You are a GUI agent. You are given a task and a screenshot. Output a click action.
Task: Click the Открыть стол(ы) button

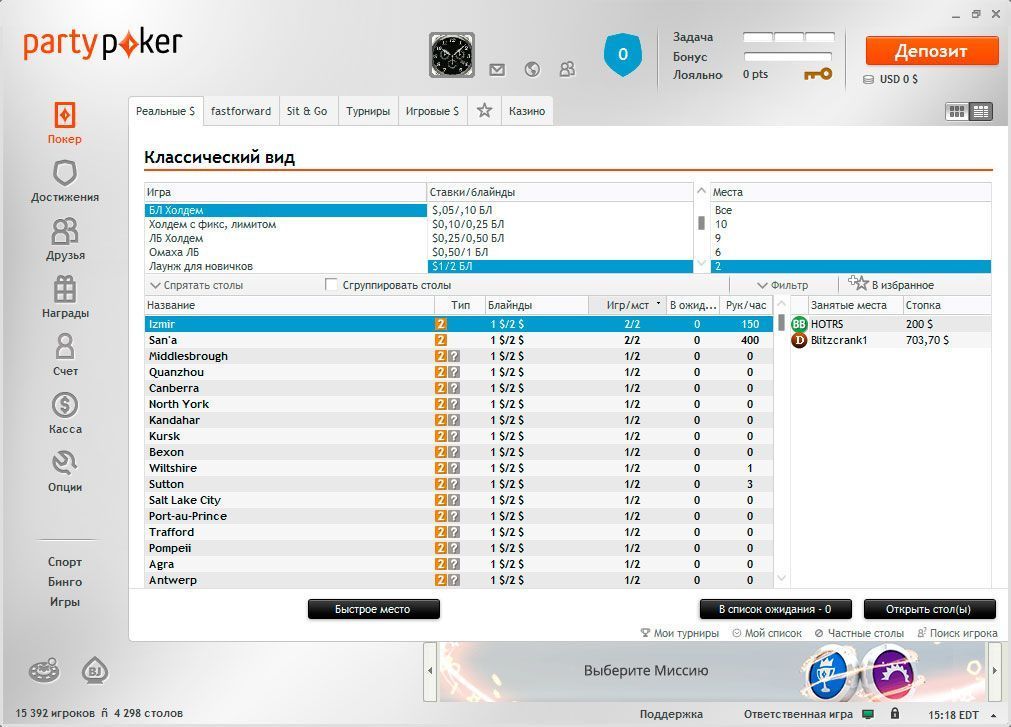click(928, 609)
